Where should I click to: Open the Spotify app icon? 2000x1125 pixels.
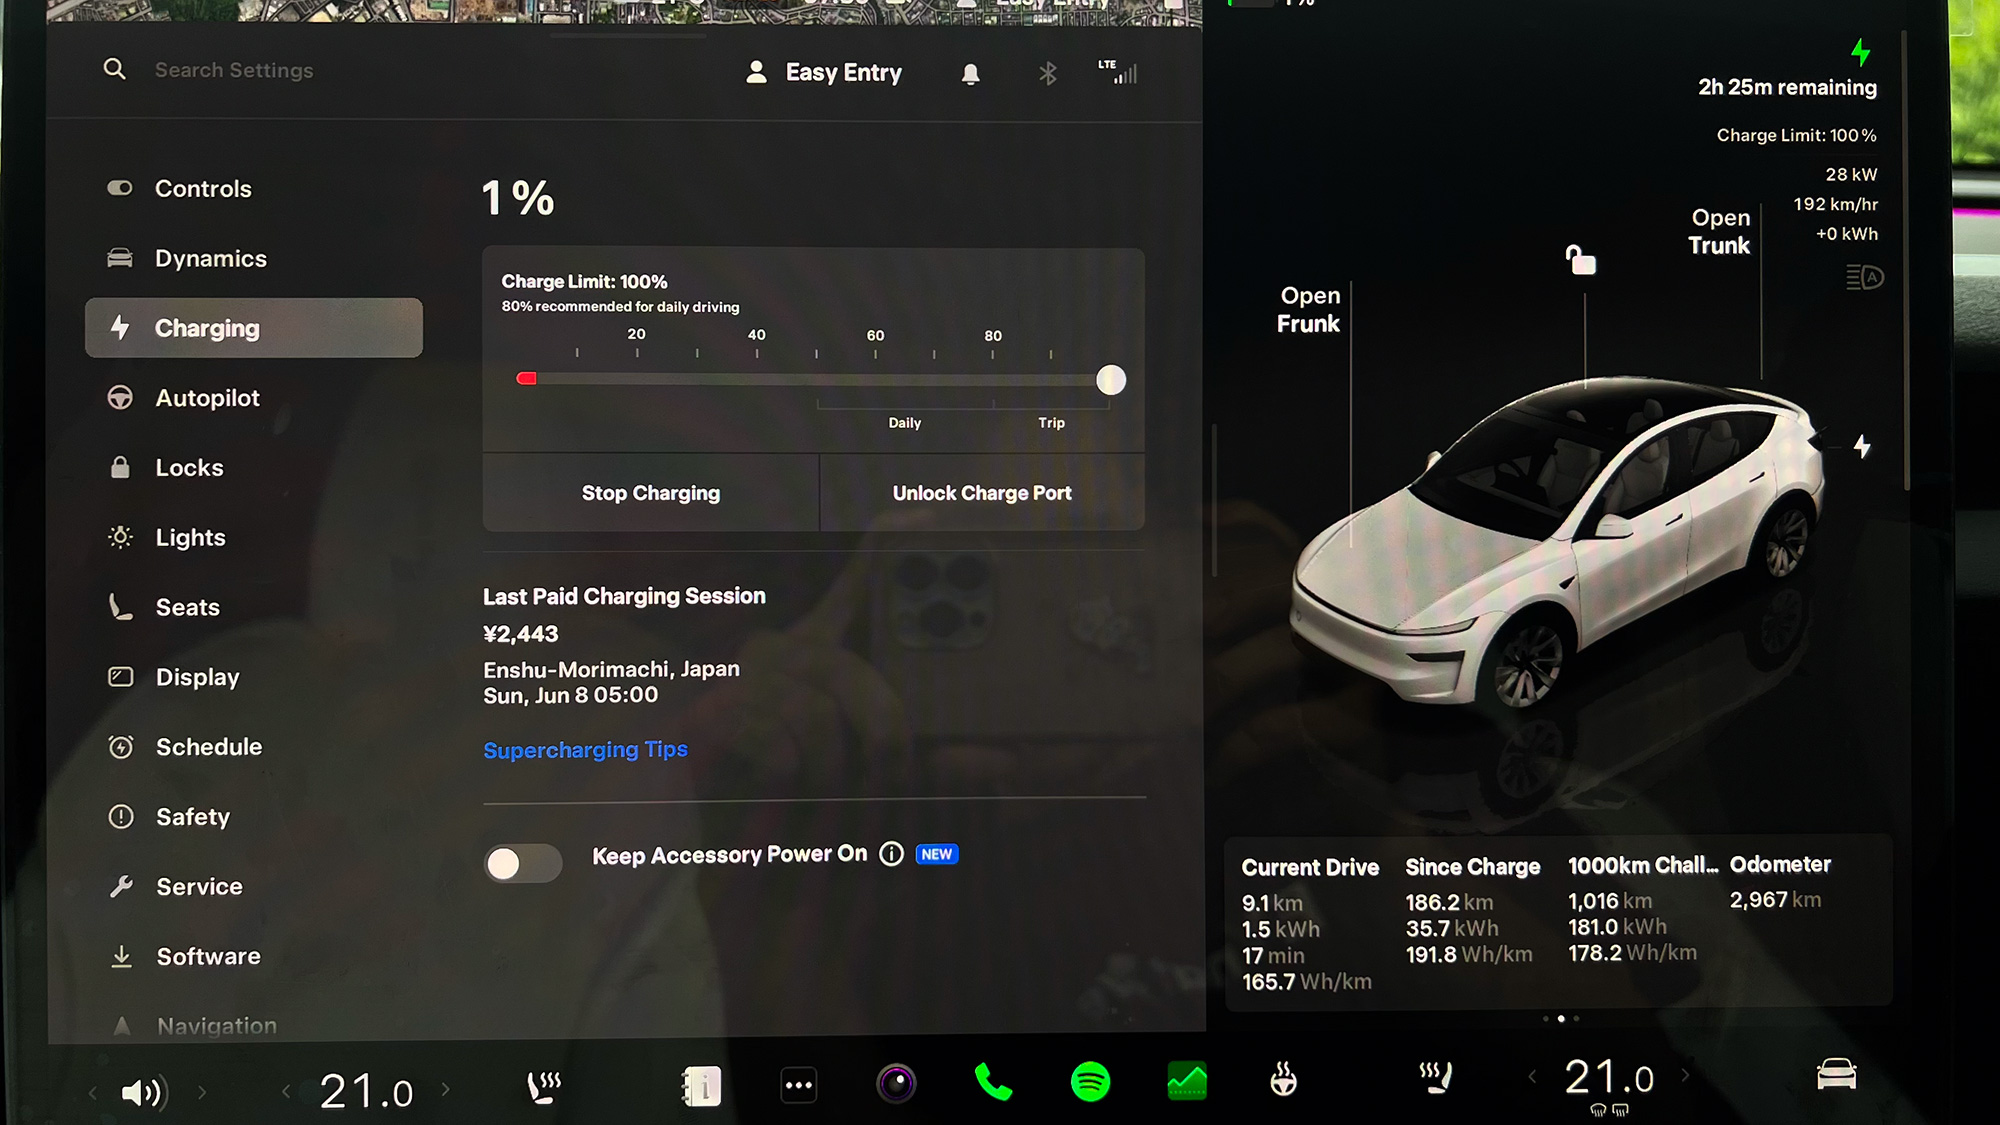tap(1090, 1082)
